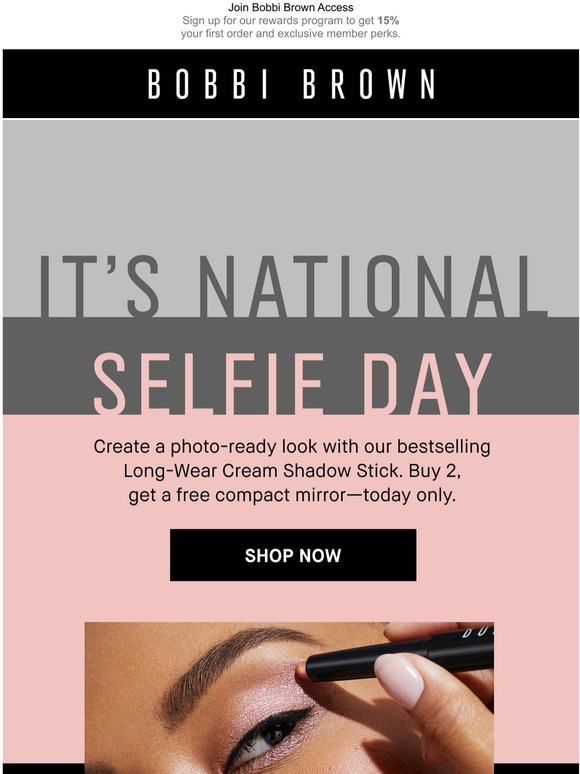Select the bold 15% offer text
Viewport: 580px width, 774px height.
[388, 21]
